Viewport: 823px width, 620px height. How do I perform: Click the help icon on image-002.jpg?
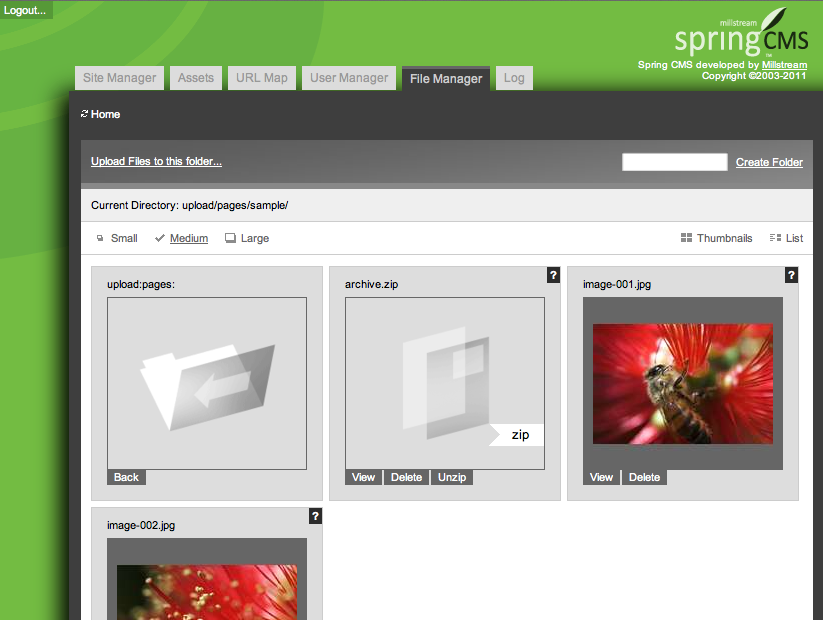[315, 516]
